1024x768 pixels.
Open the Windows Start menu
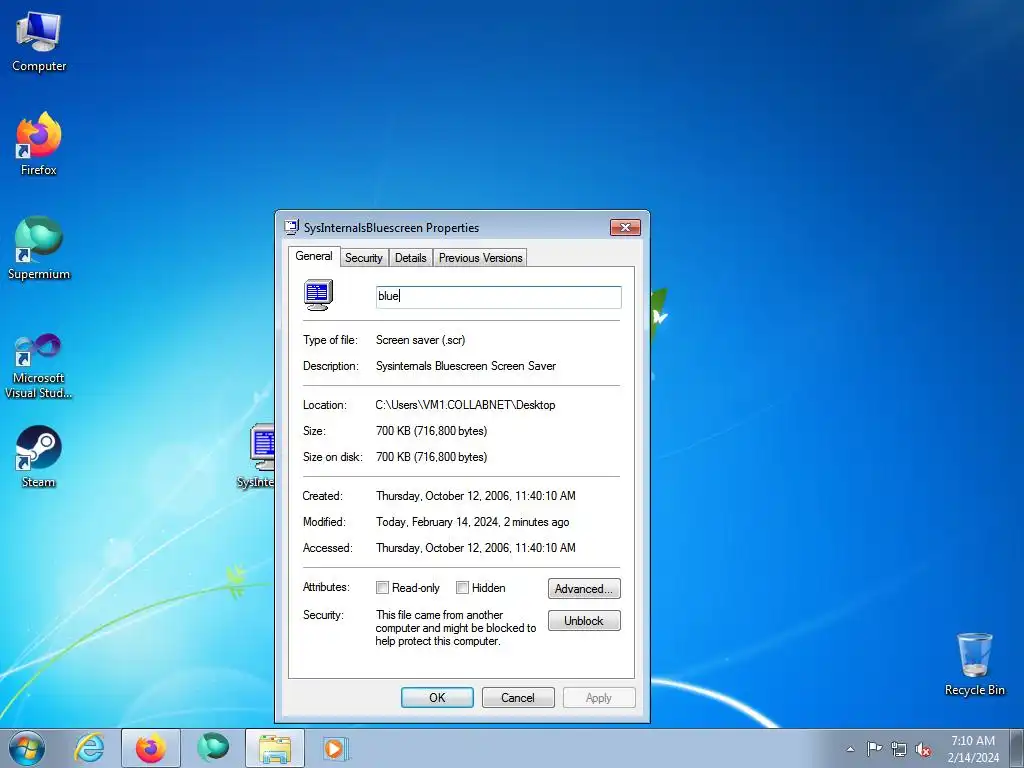tap(27, 748)
